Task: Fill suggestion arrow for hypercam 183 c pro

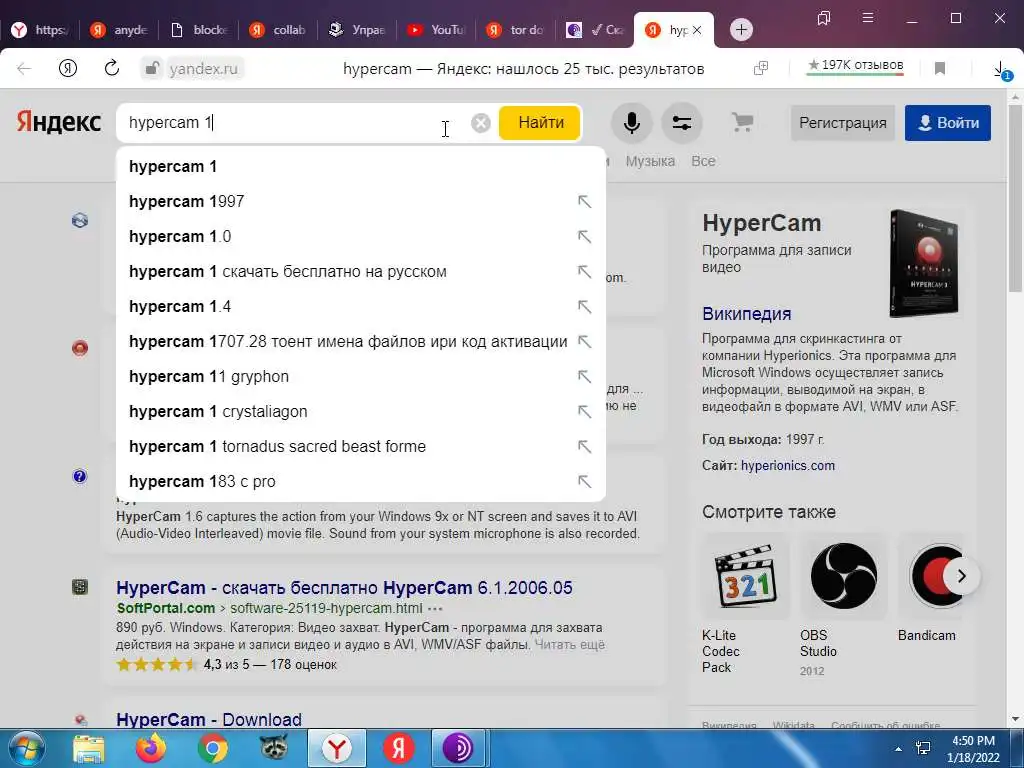Action: point(584,481)
